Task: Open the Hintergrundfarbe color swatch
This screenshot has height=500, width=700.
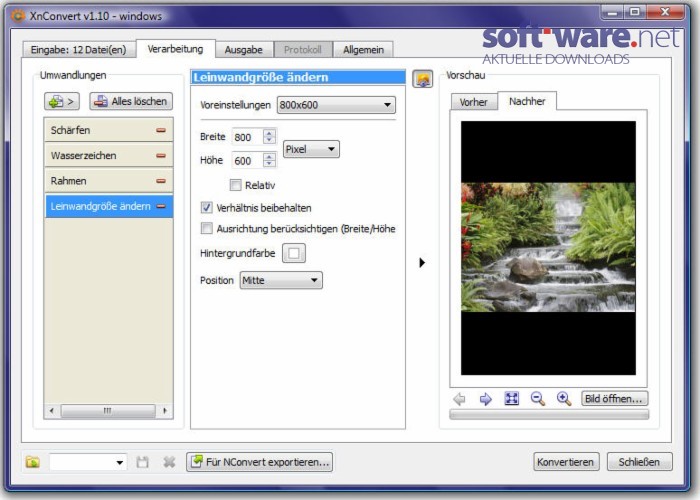Action: point(294,253)
